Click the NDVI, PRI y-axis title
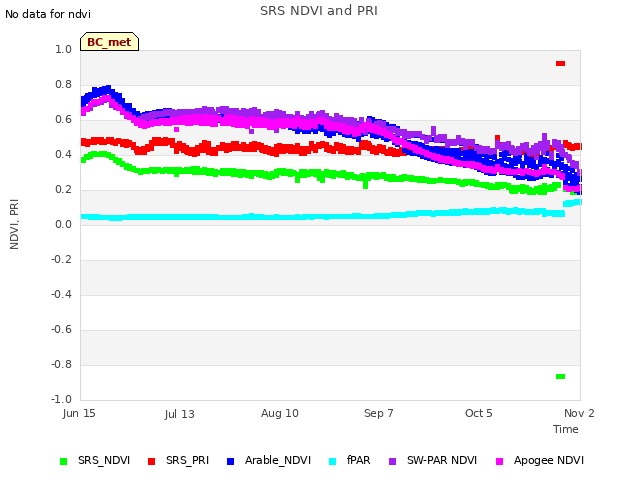 (14, 224)
